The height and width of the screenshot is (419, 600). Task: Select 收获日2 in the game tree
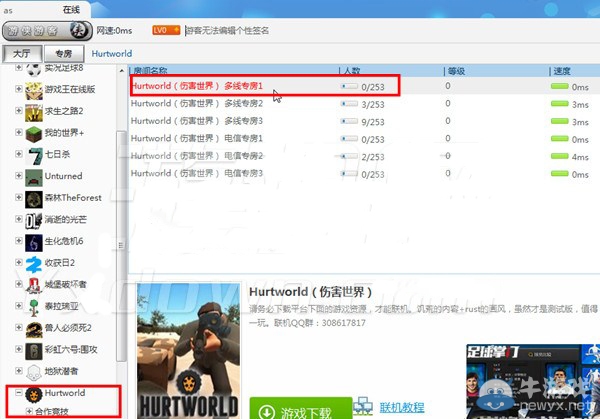60,263
